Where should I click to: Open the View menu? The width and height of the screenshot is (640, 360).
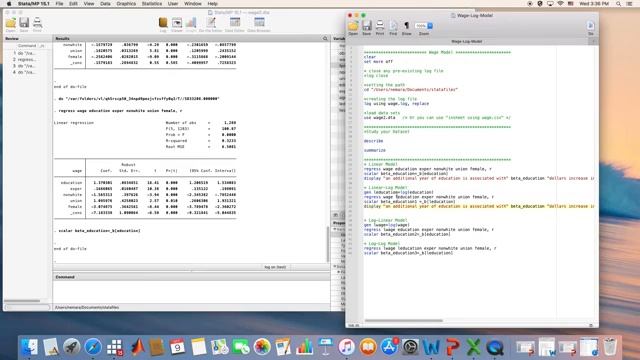(x=89, y=3)
